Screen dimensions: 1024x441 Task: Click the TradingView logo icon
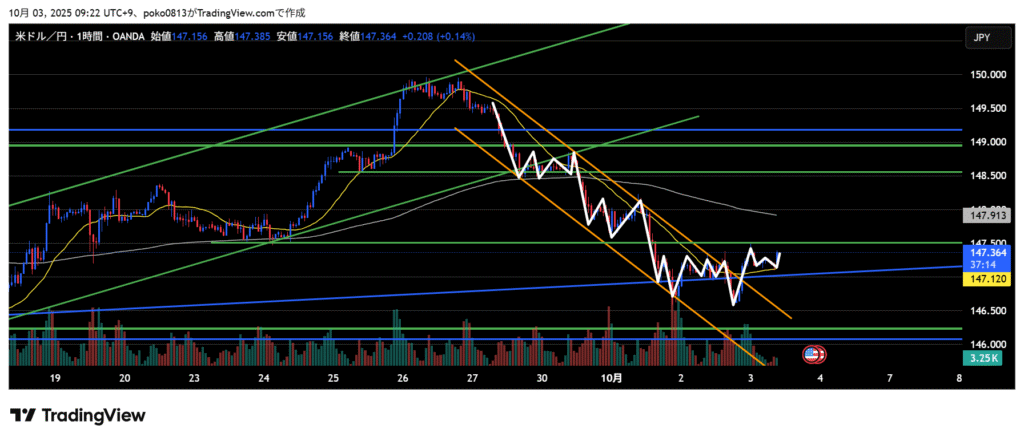(x=22, y=415)
